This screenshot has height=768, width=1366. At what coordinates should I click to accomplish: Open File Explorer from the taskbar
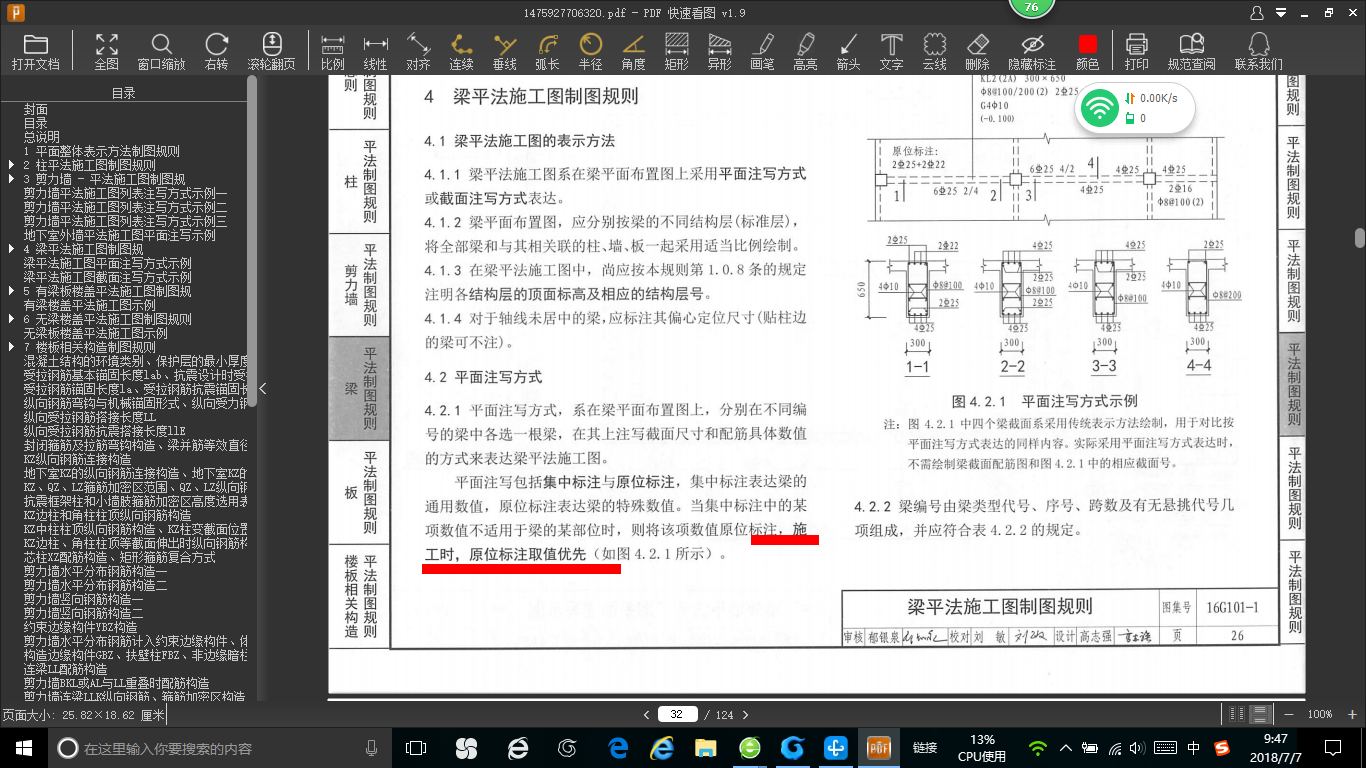point(706,748)
